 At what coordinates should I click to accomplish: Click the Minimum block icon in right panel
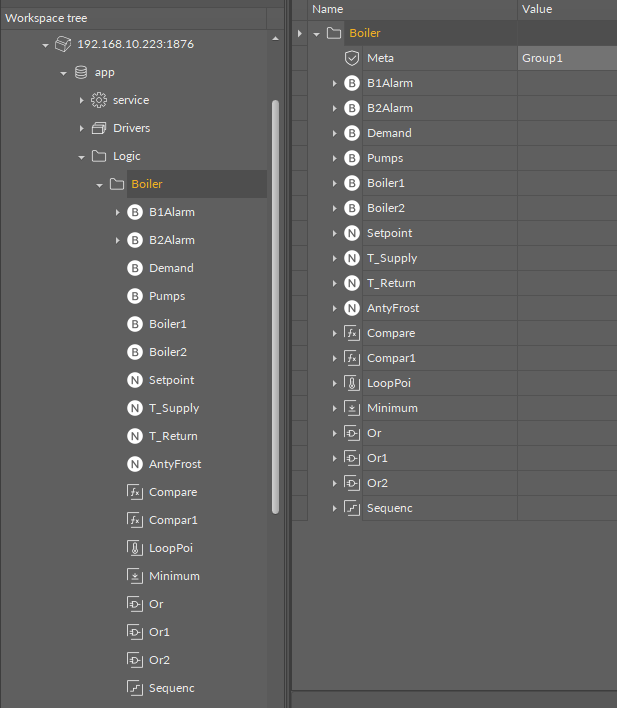pos(351,408)
